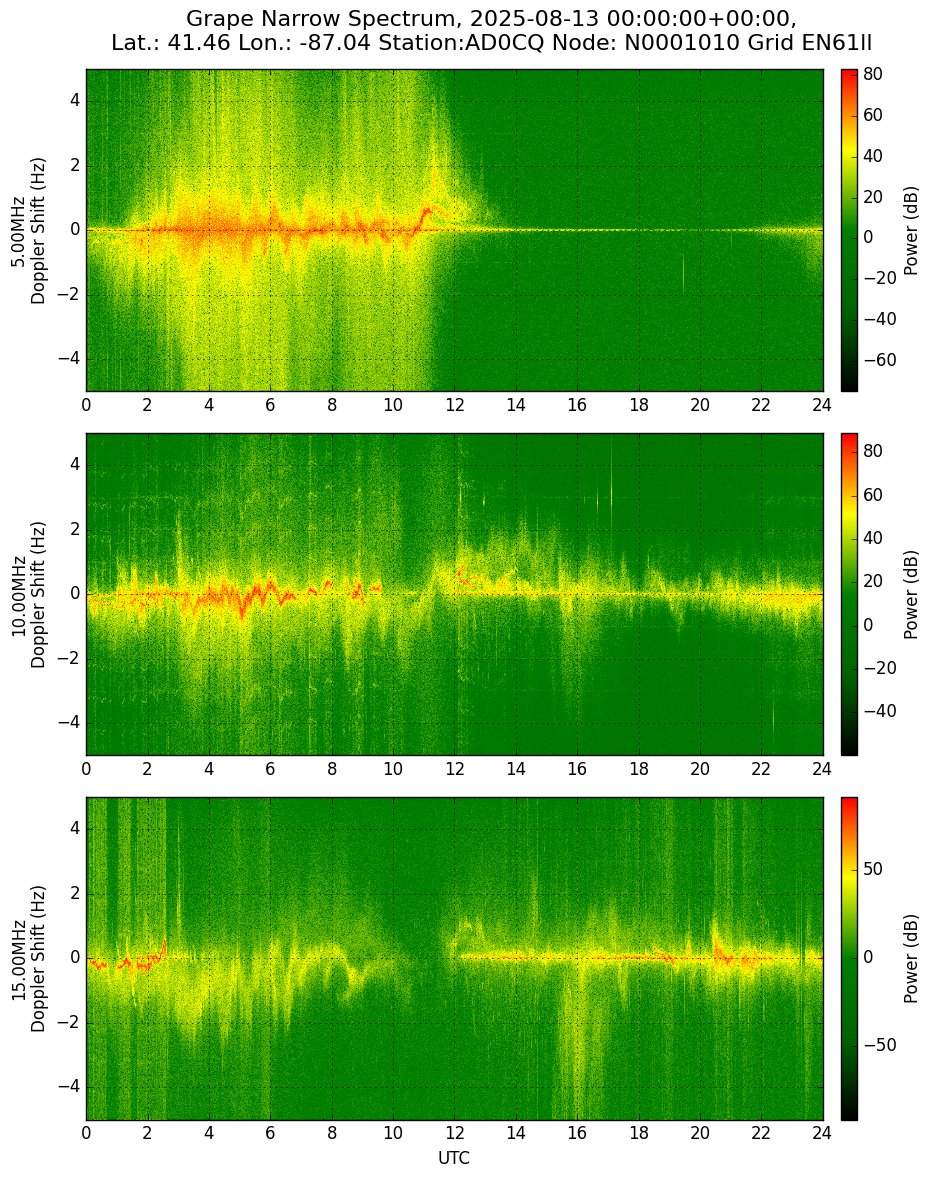Click the Power (dB) label of middle colorbar
Image resolution: width=932 pixels, height=1178 pixels.
pos(911,594)
